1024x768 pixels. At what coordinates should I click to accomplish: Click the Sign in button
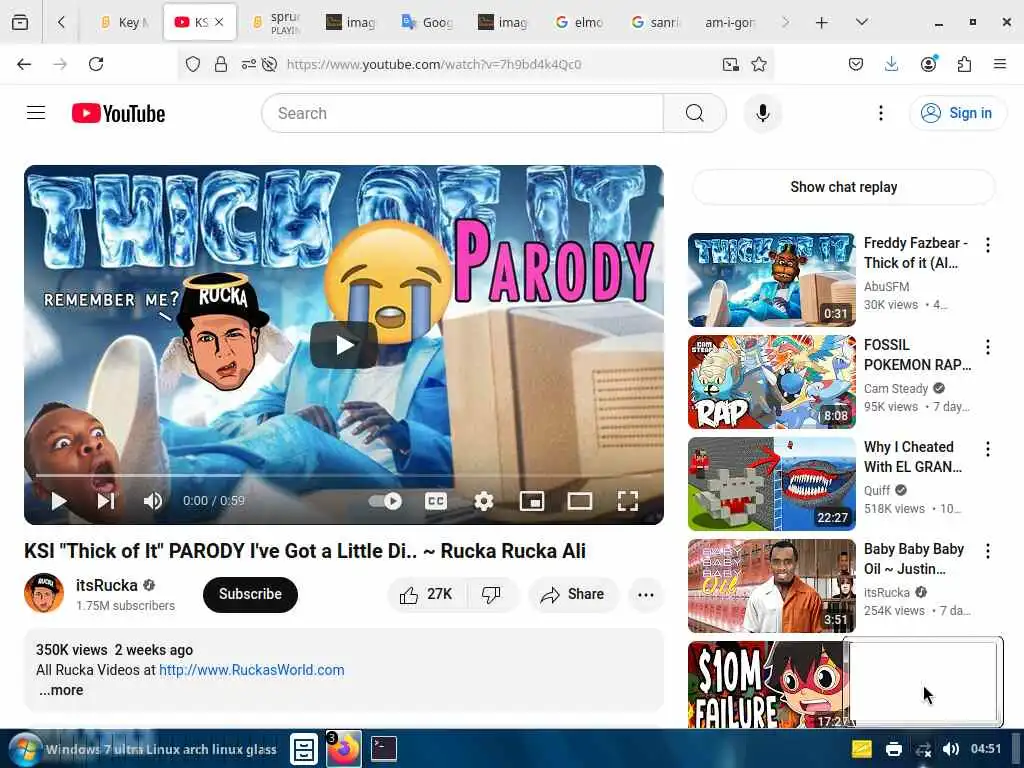click(x=958, y=113)
